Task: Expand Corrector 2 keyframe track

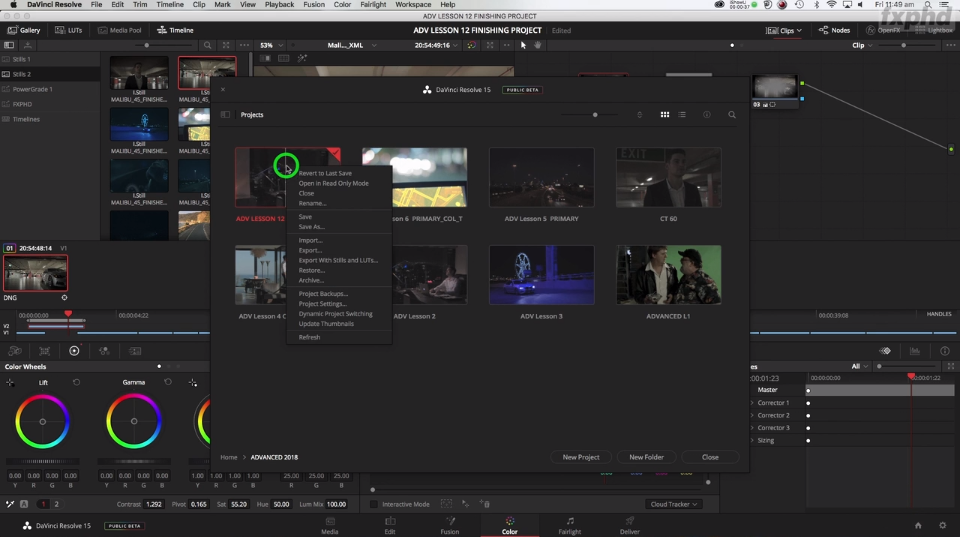Action: click(x=752, y=415)
